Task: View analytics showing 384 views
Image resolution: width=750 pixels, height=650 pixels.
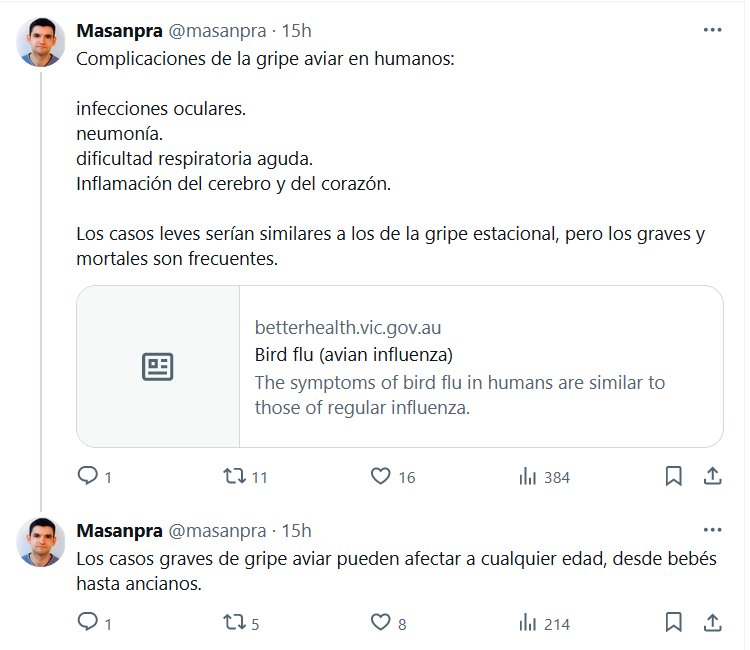Action: [528, 477]
